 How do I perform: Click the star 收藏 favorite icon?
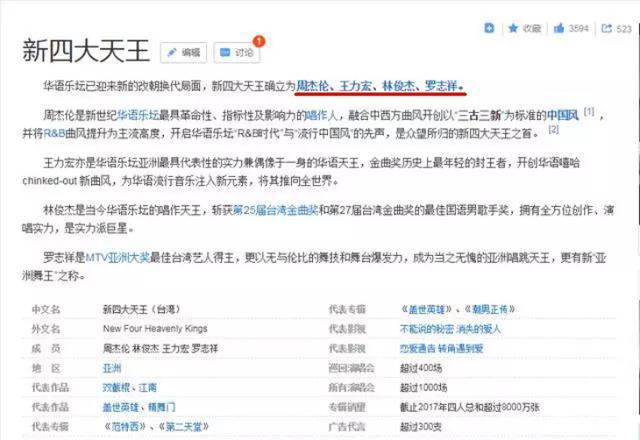(x=513, y=28)
